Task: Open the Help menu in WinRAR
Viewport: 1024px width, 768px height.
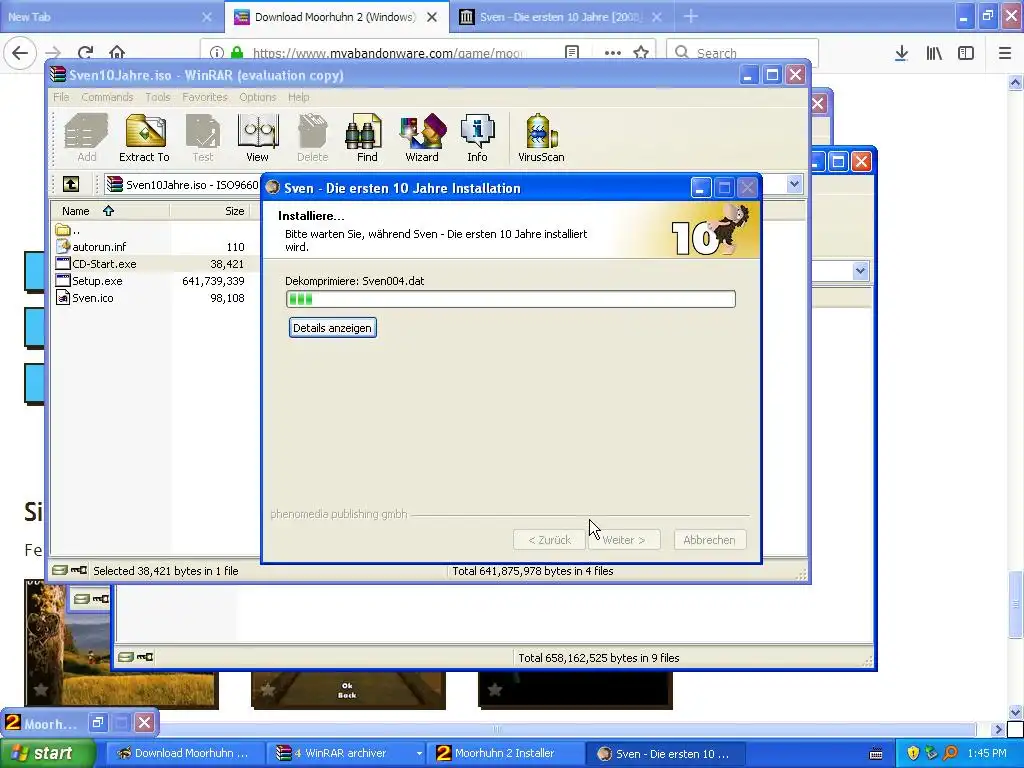Action: (x=298, y=97)
